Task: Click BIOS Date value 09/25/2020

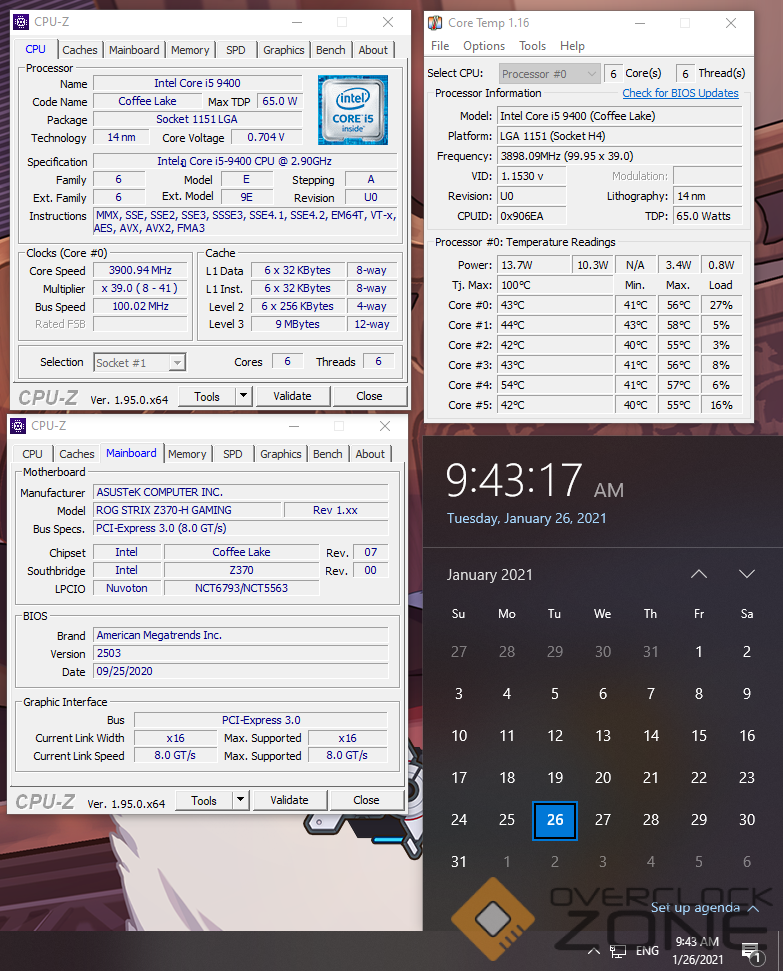Action: tap(241, 671)
